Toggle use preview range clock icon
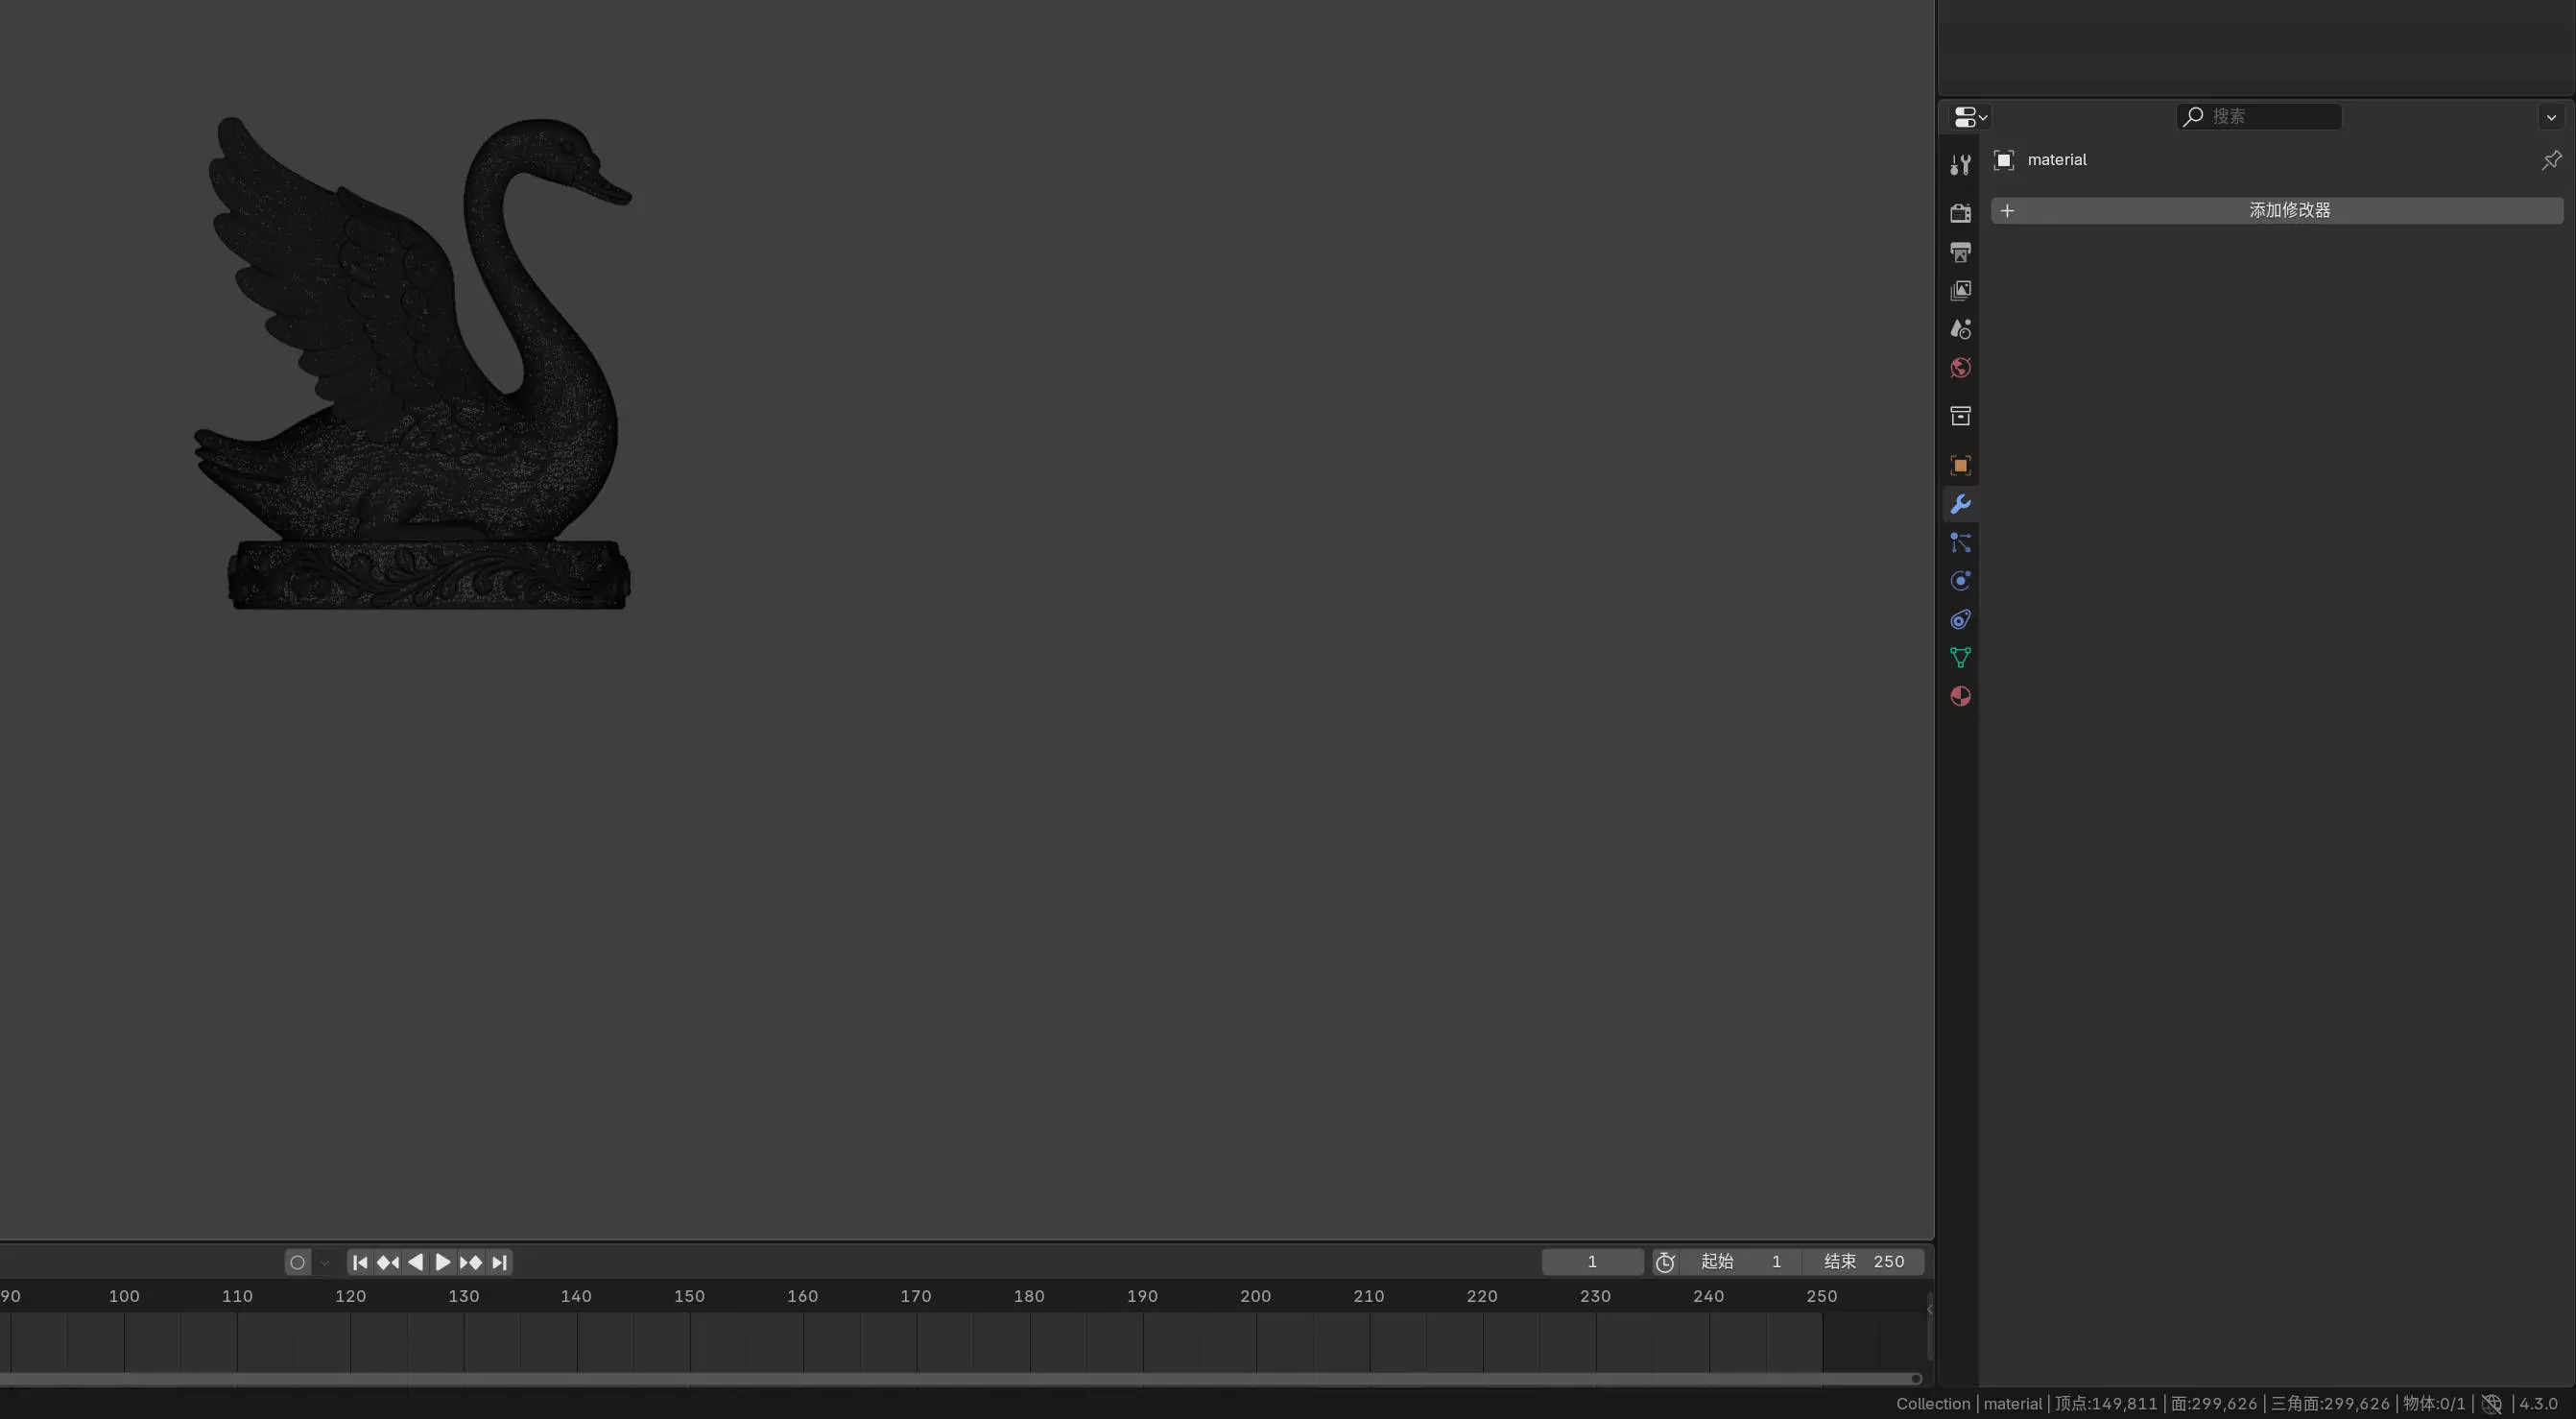Screen dimensions: 2576x1419 [x=1664, y=1262]
